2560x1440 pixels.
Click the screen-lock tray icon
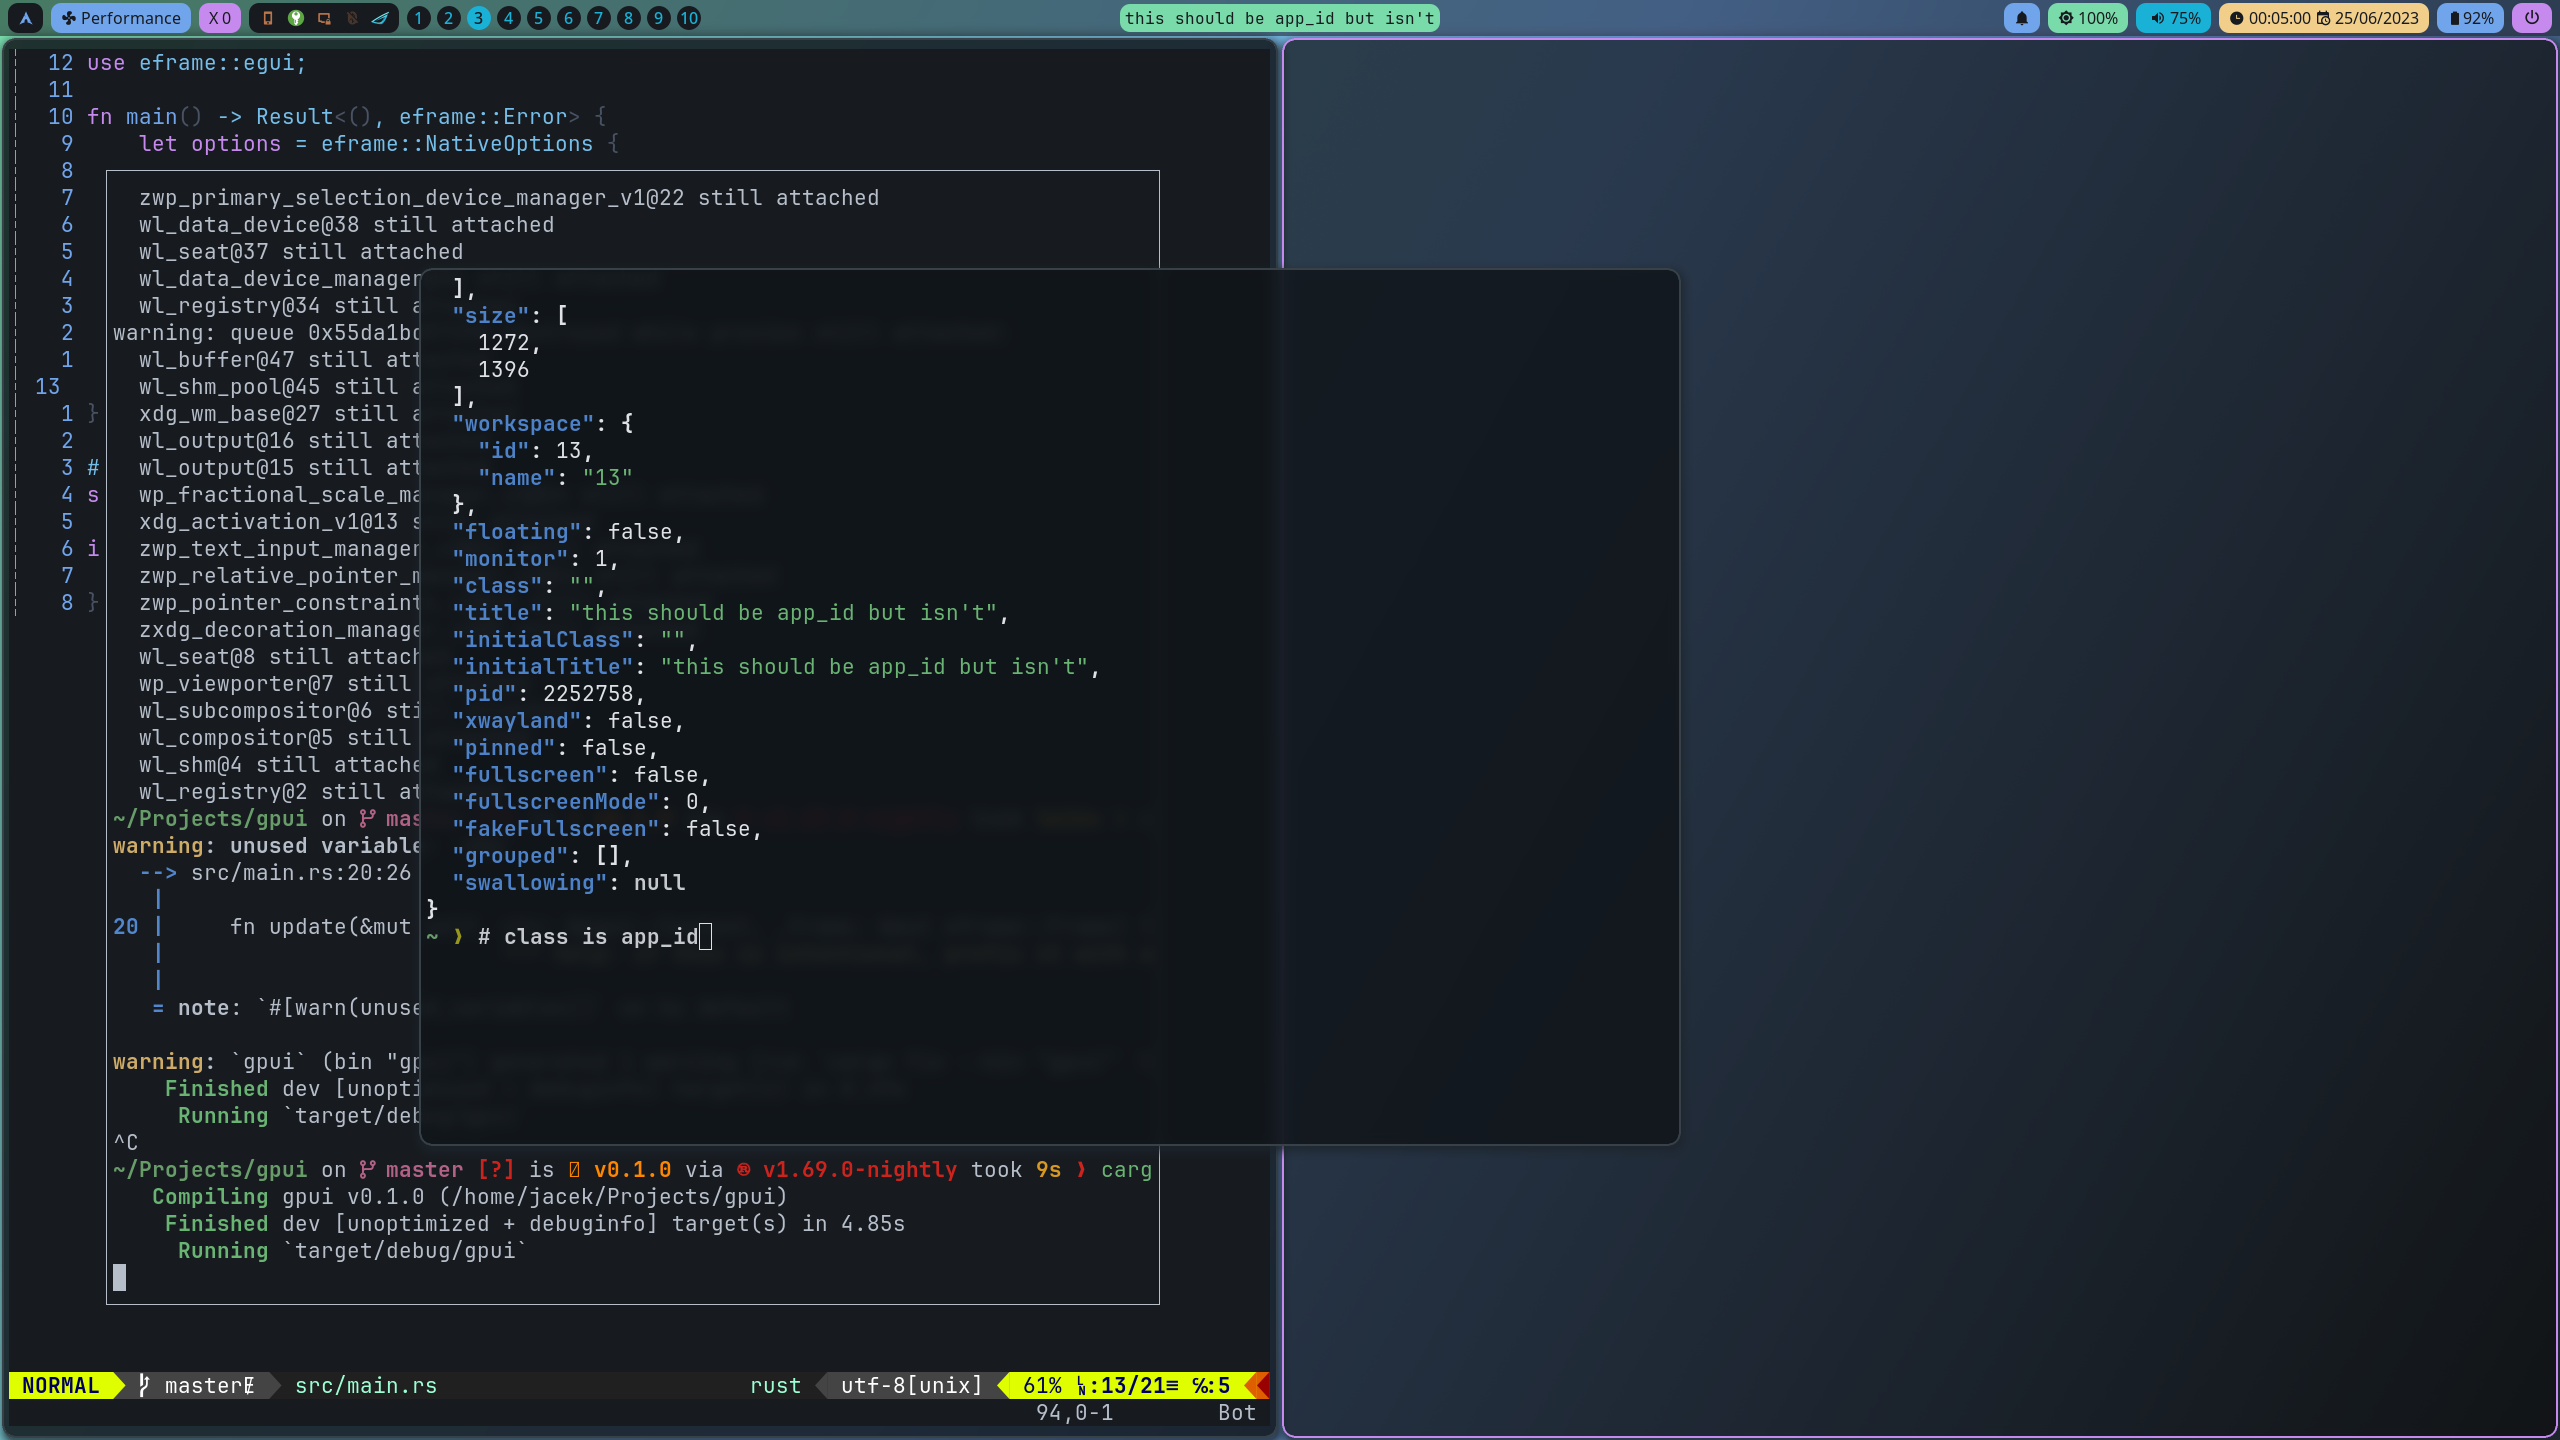click(323, 18)
